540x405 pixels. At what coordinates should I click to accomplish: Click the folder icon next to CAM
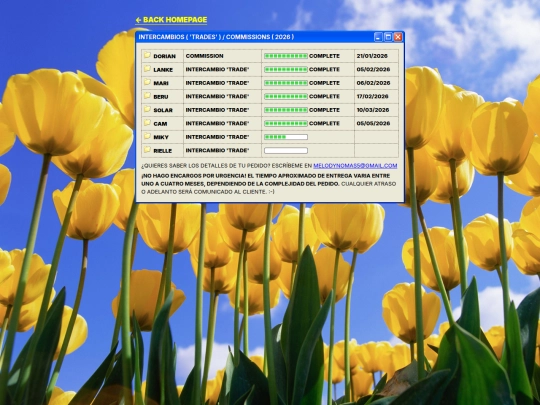[x=147, y=123]
